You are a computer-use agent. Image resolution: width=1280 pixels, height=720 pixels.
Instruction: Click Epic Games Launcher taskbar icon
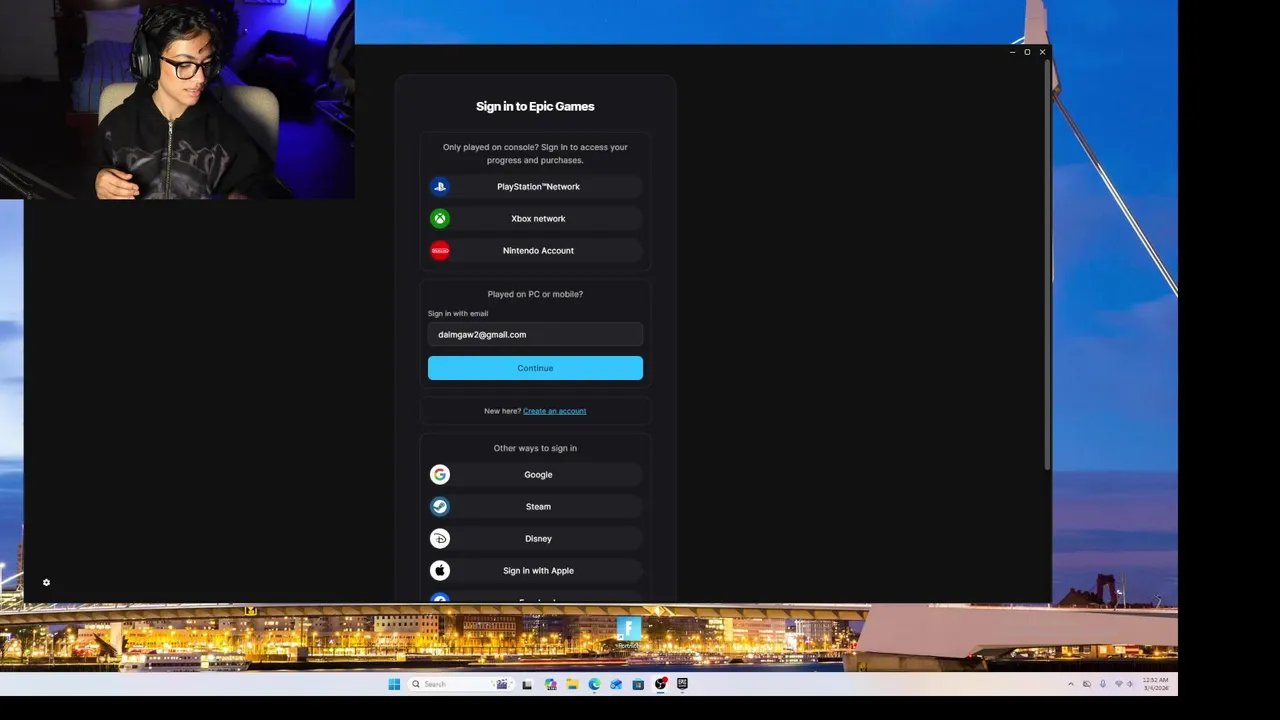coord(682,684)
